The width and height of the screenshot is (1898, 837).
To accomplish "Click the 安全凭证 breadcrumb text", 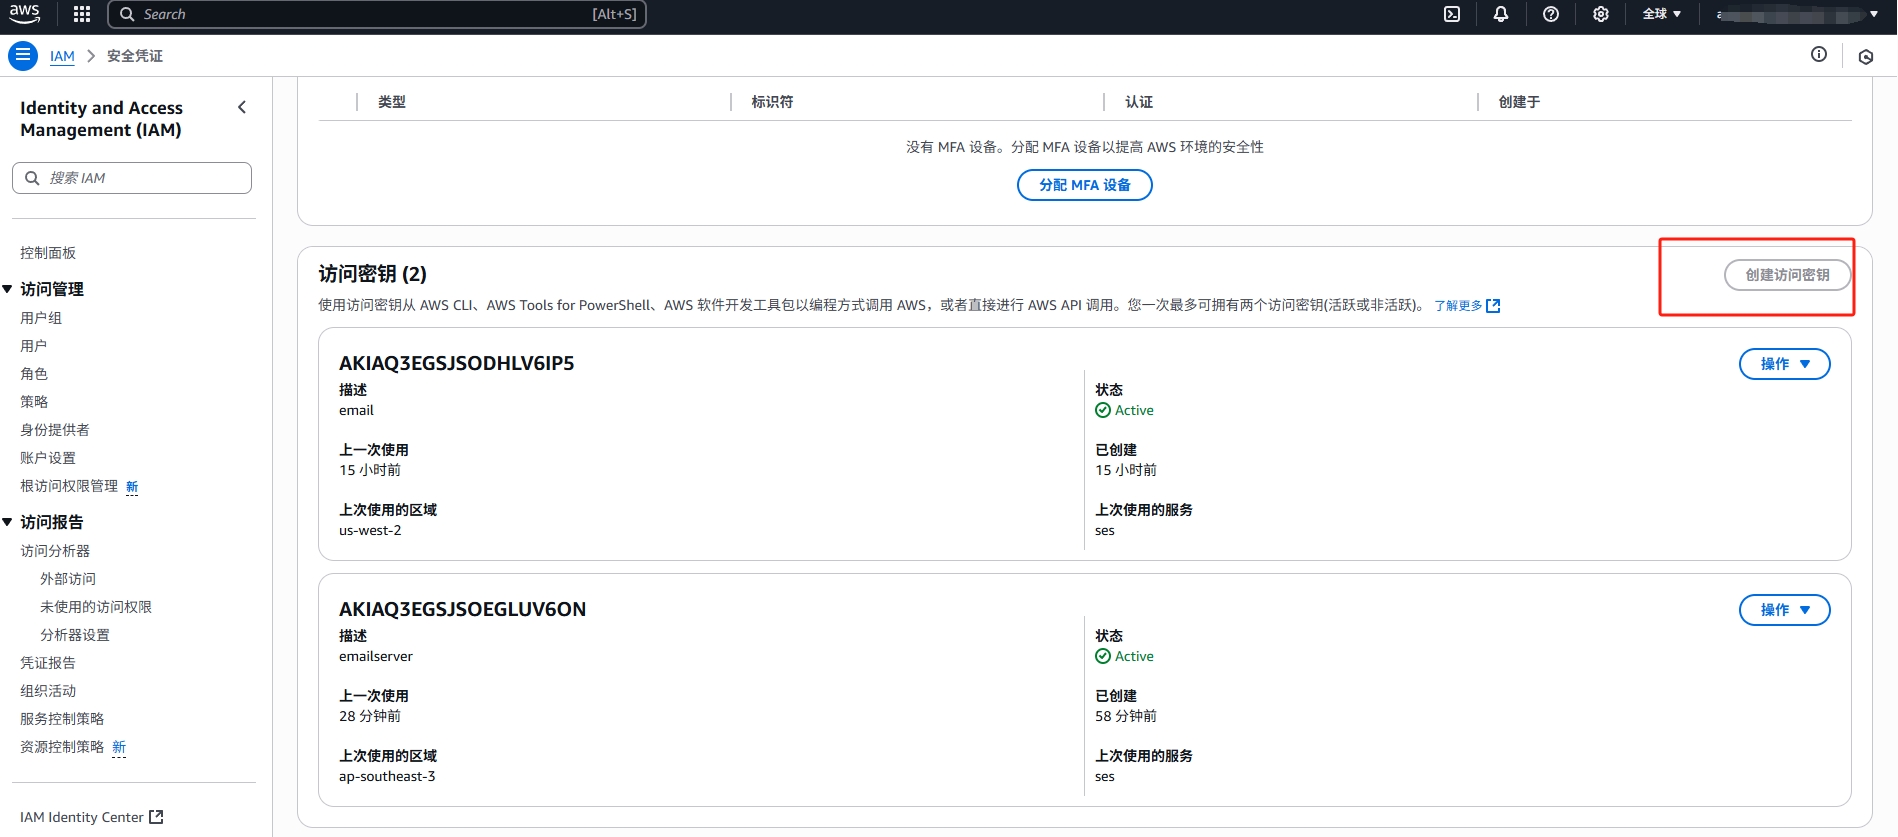I will 135,56.
